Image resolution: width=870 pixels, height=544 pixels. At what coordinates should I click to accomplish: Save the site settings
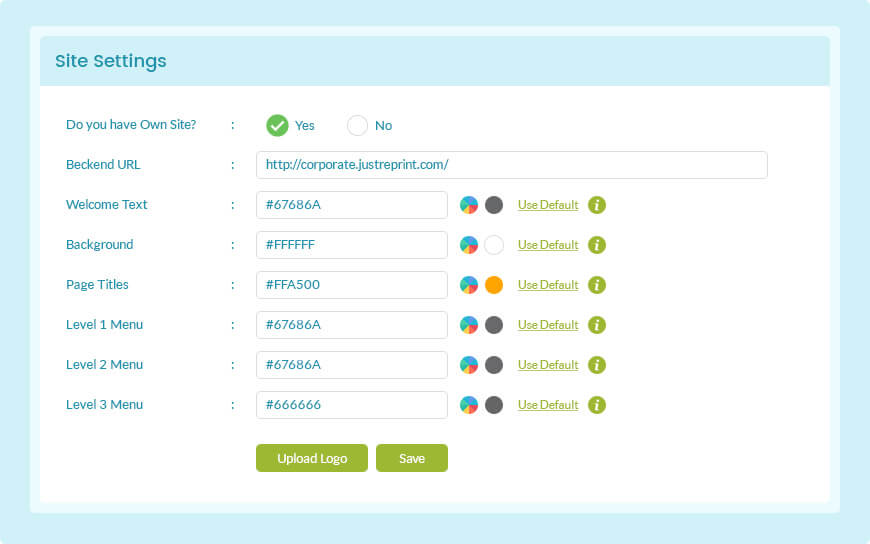tap(412, 458)
